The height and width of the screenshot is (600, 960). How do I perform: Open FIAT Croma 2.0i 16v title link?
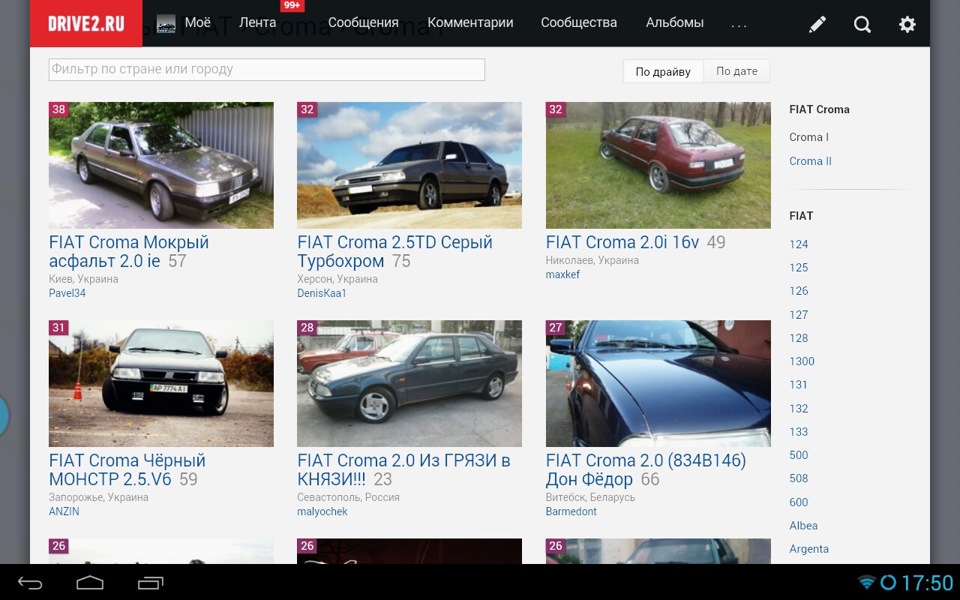(x=622, y=242)
